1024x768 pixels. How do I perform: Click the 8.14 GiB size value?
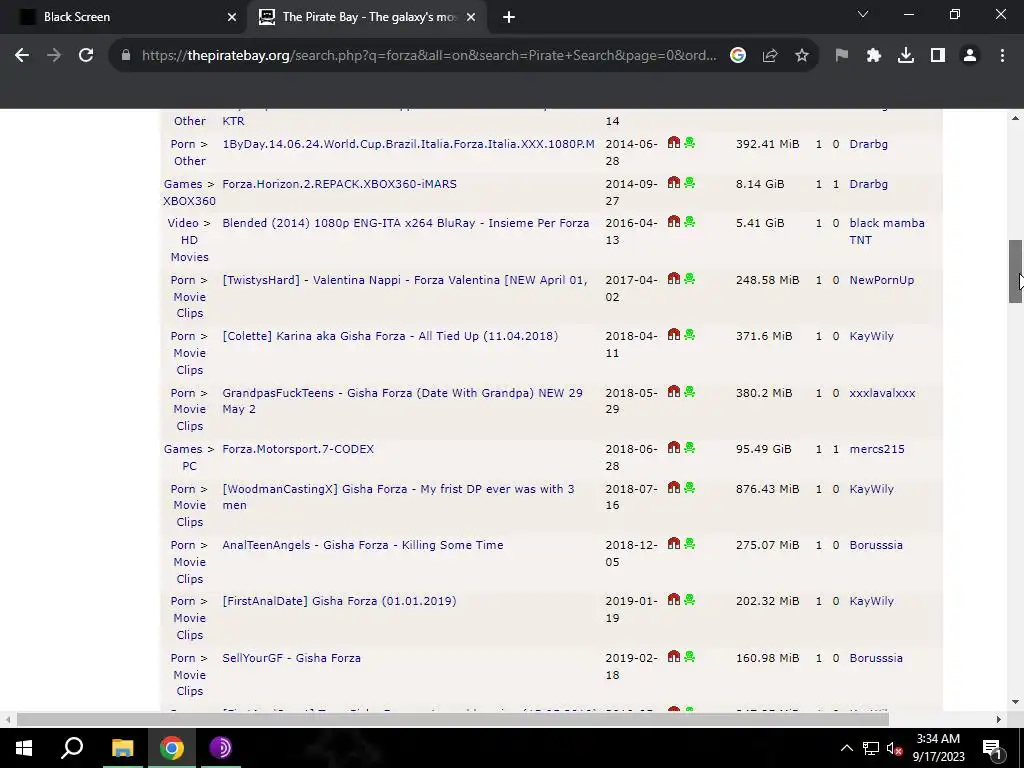[760, 184]
